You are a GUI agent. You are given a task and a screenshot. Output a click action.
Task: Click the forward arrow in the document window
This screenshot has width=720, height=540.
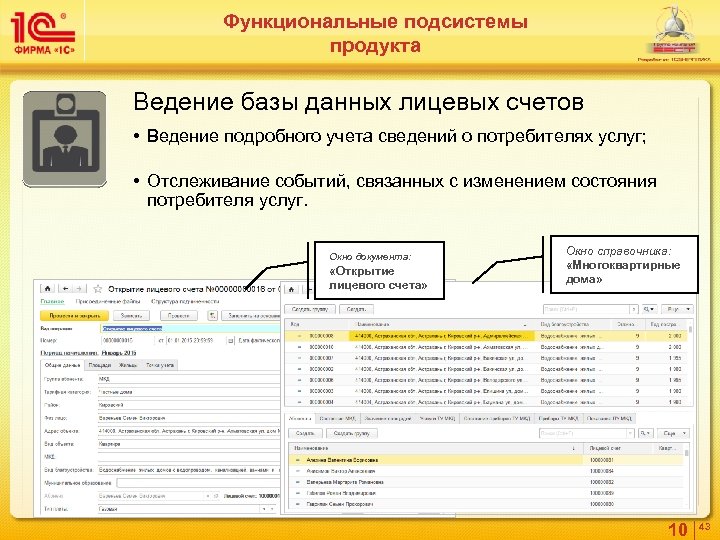click(x=79, y=288)
